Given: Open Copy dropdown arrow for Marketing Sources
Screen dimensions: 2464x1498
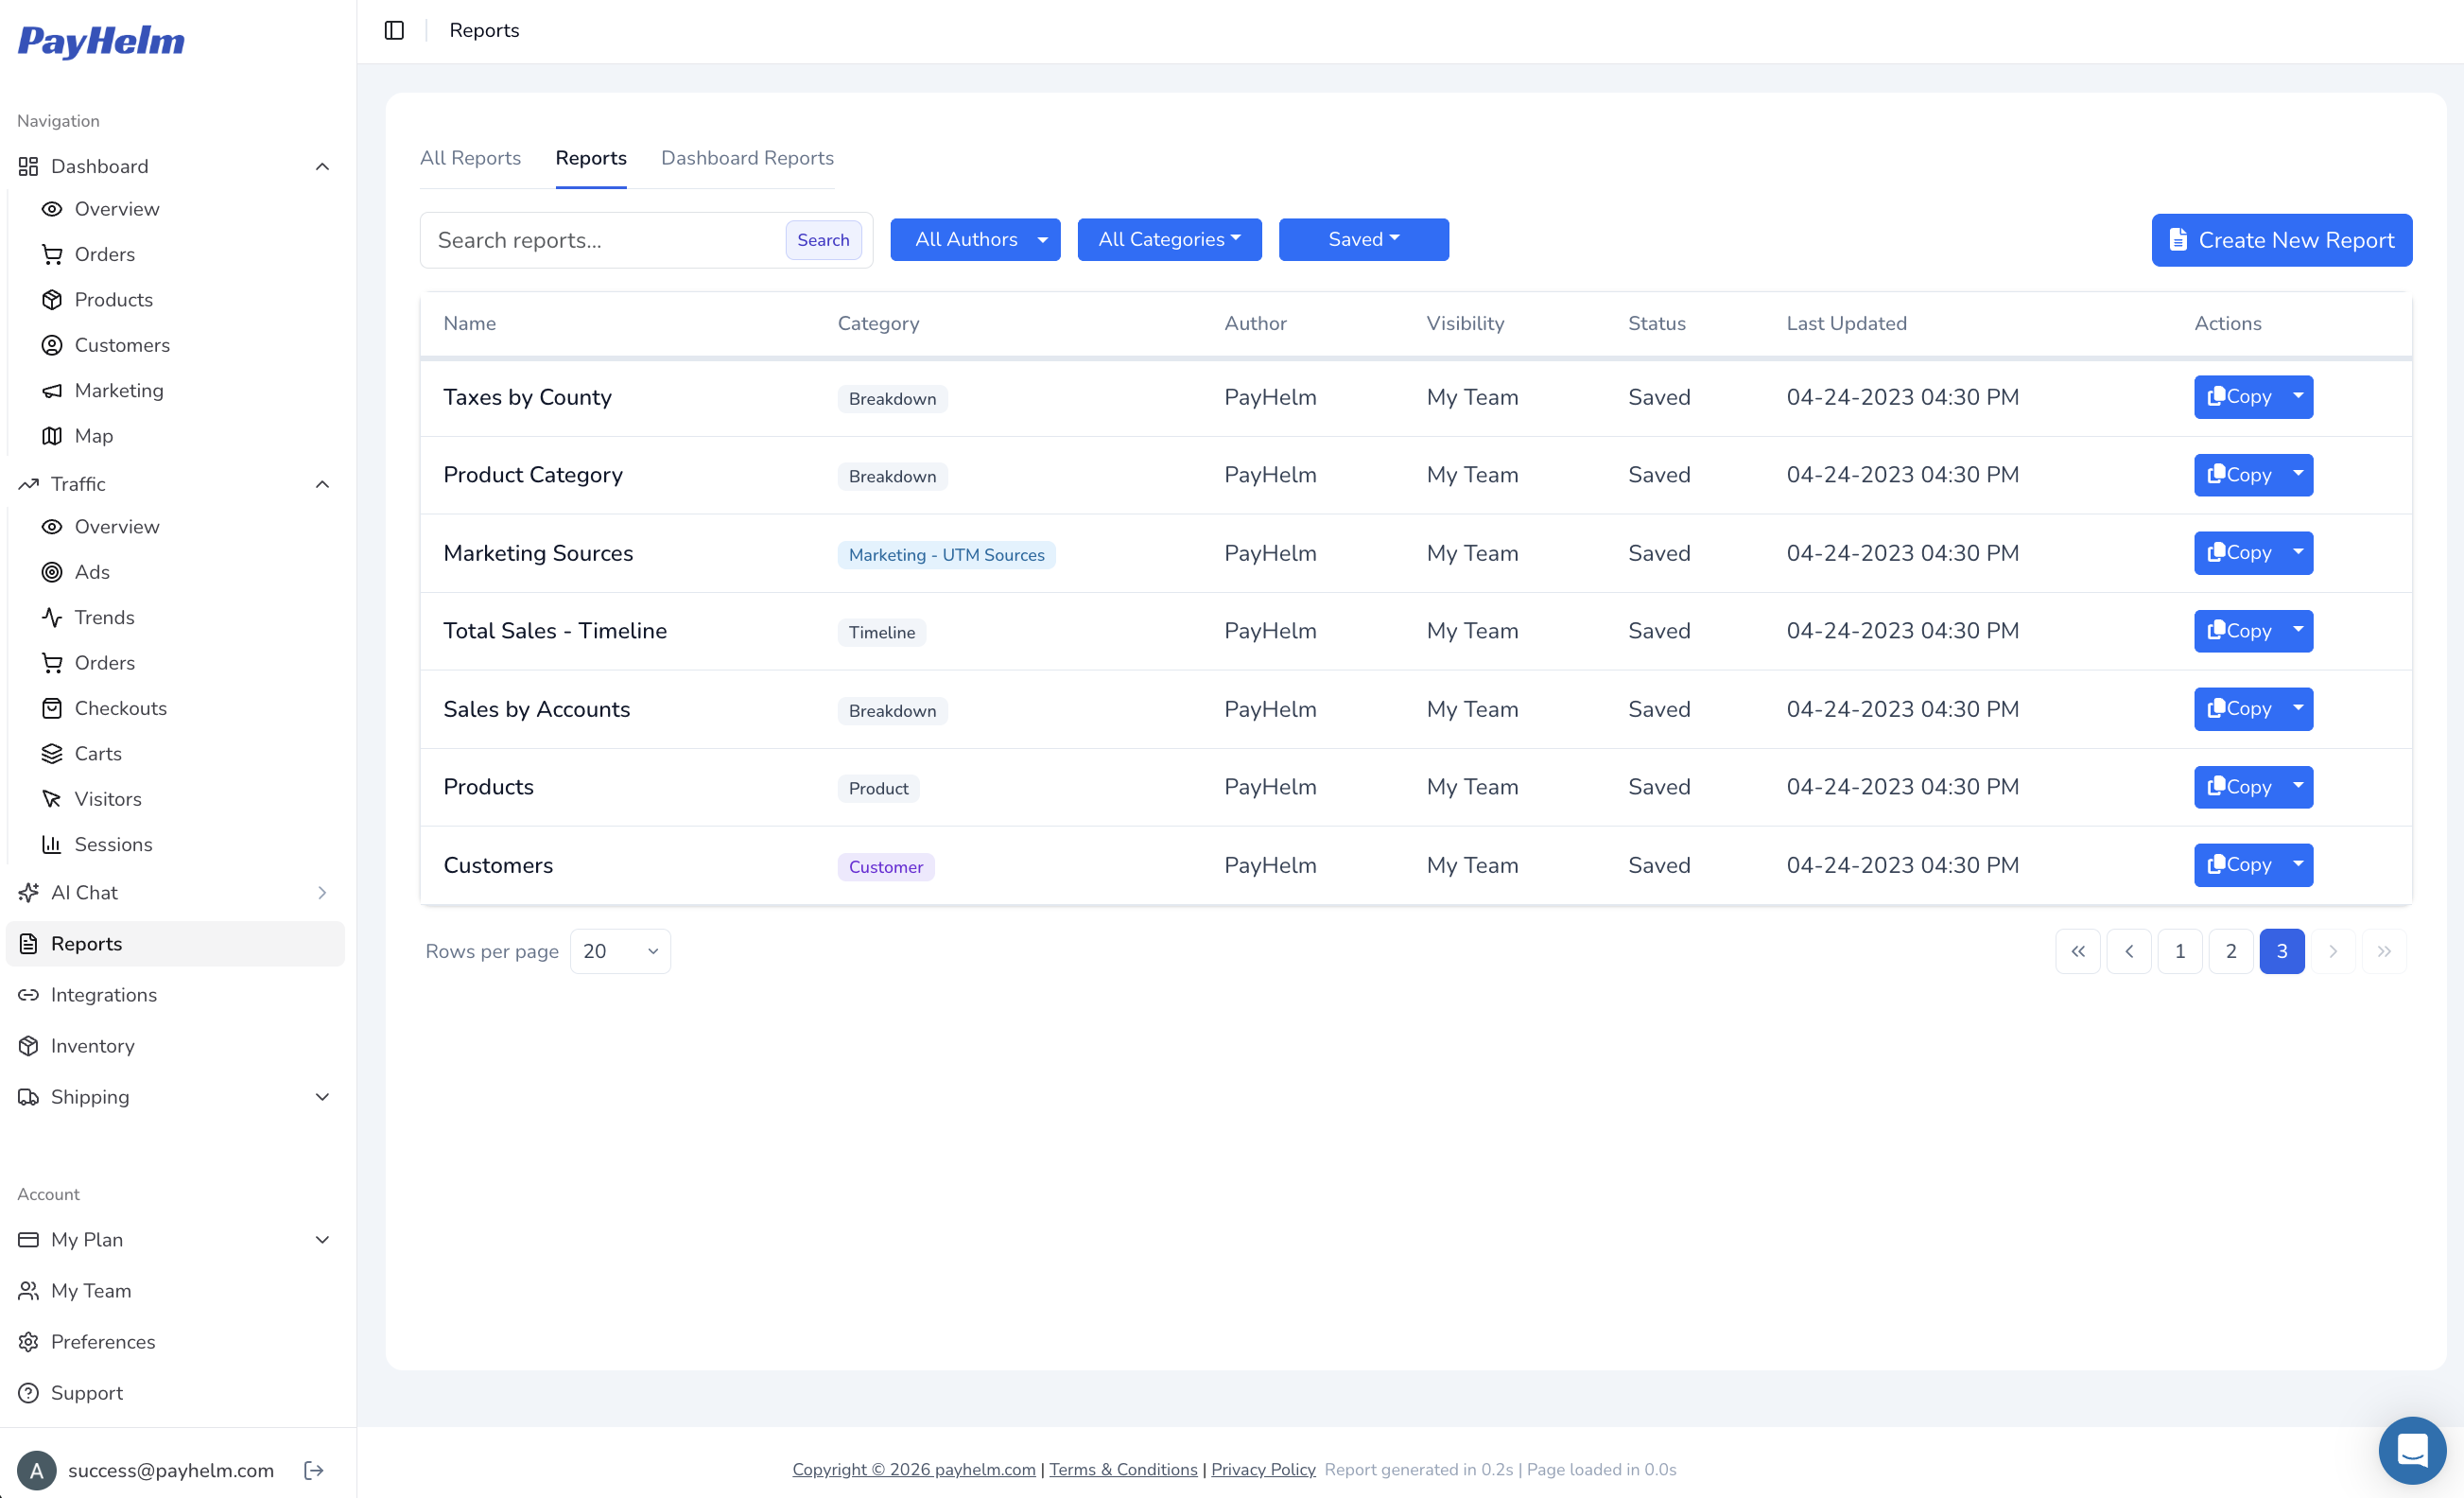Looking at the screenshot, I should pos(2298,553).
